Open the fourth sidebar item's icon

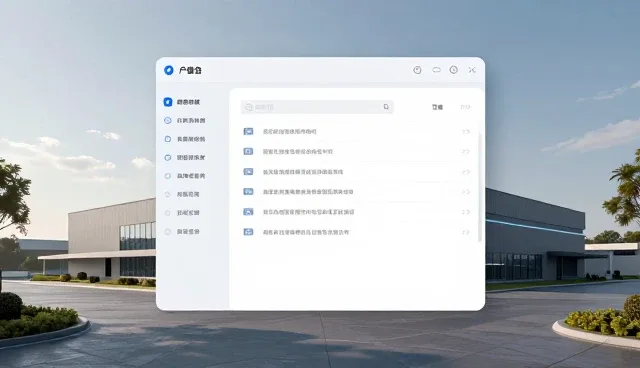tap(168, 157)
